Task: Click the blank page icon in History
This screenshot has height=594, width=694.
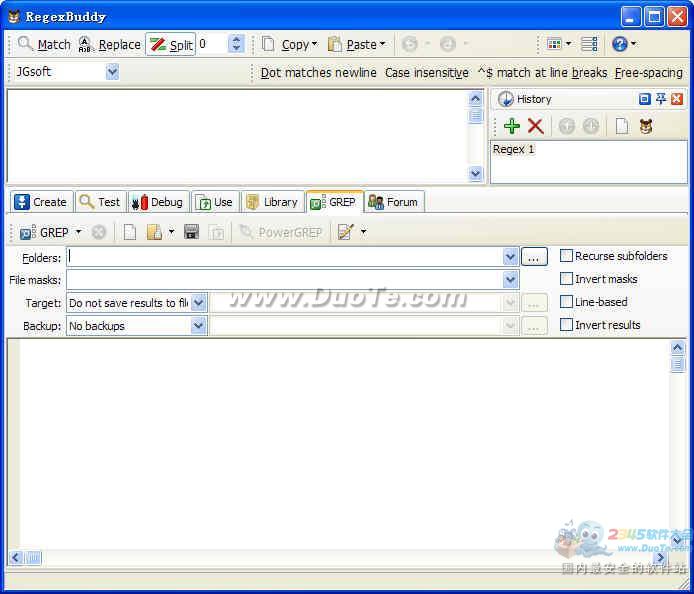Action: [x=622, y=126]
